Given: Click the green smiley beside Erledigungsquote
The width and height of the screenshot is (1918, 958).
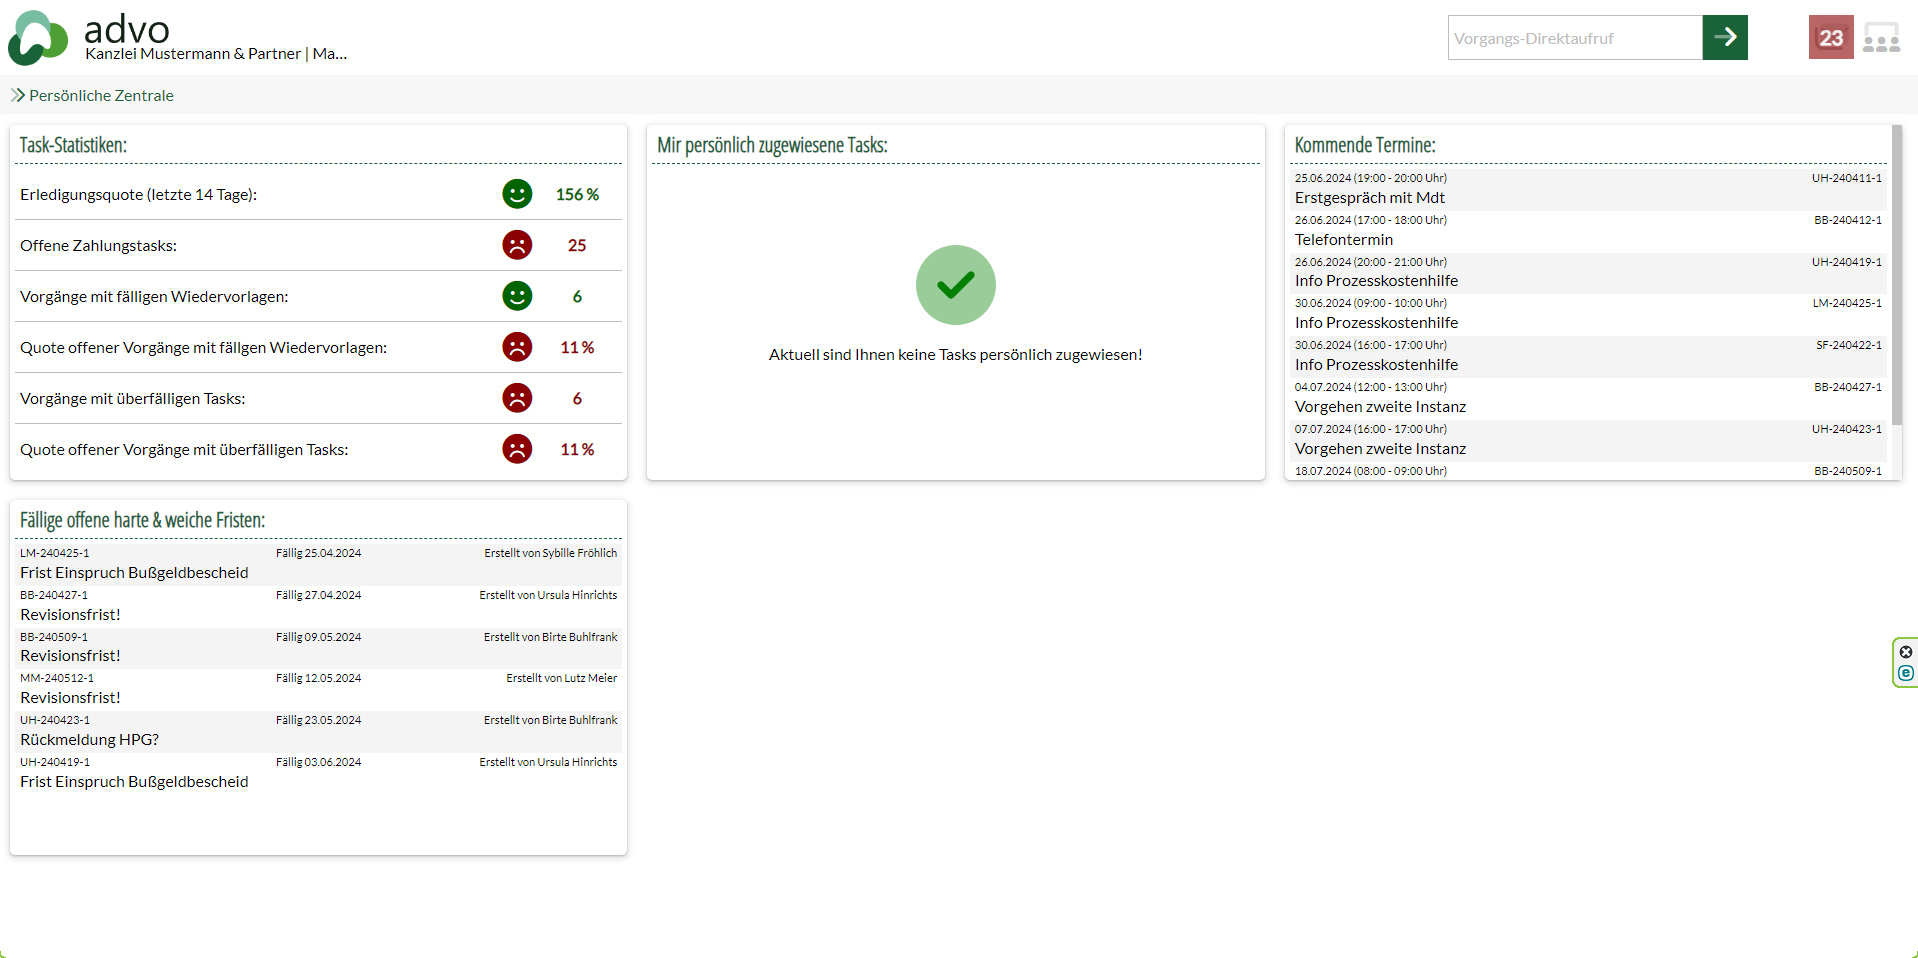Looking at the screenshot, I should 517,194.
